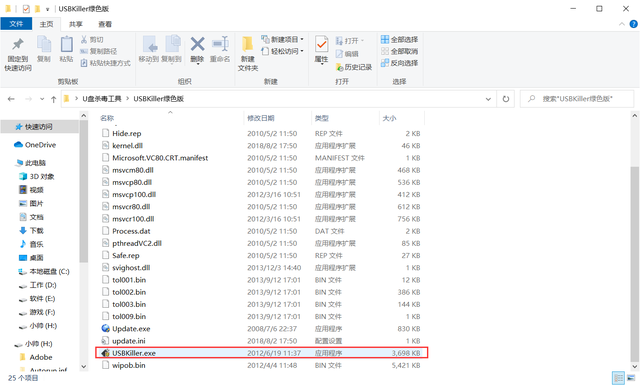Sort by the Size column header
The width and height of the screenshot is (640, 385).
point(389,118)
